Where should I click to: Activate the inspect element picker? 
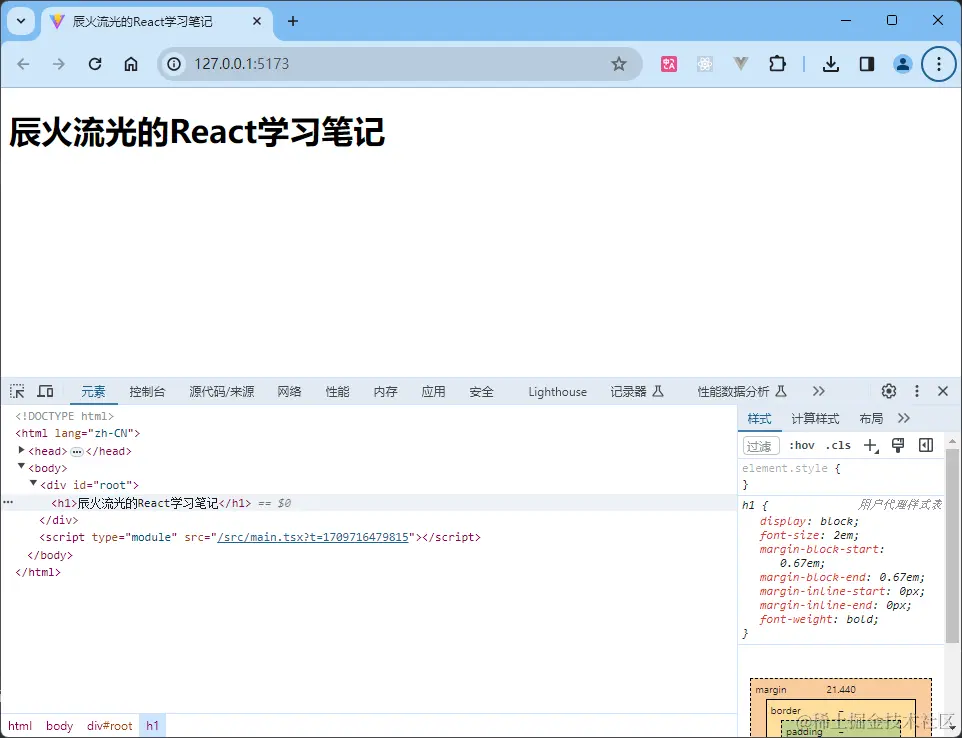[17, 391]
